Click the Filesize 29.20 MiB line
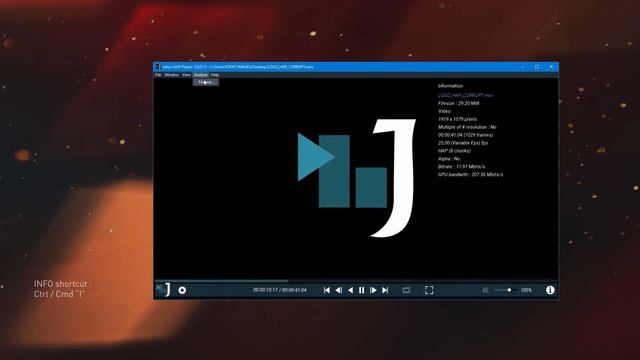Viewport: 640px width, 360px height. (x=458, y=103)
